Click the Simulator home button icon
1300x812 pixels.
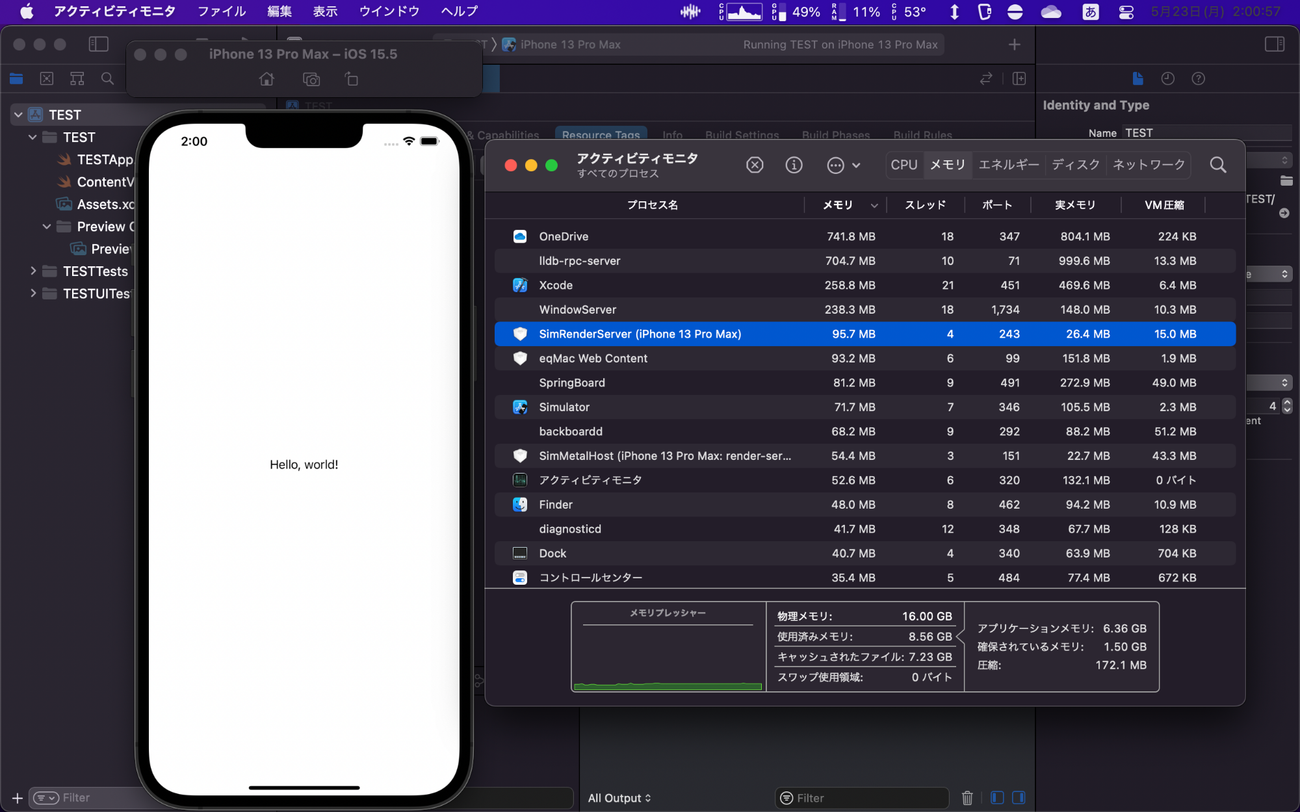266,80
